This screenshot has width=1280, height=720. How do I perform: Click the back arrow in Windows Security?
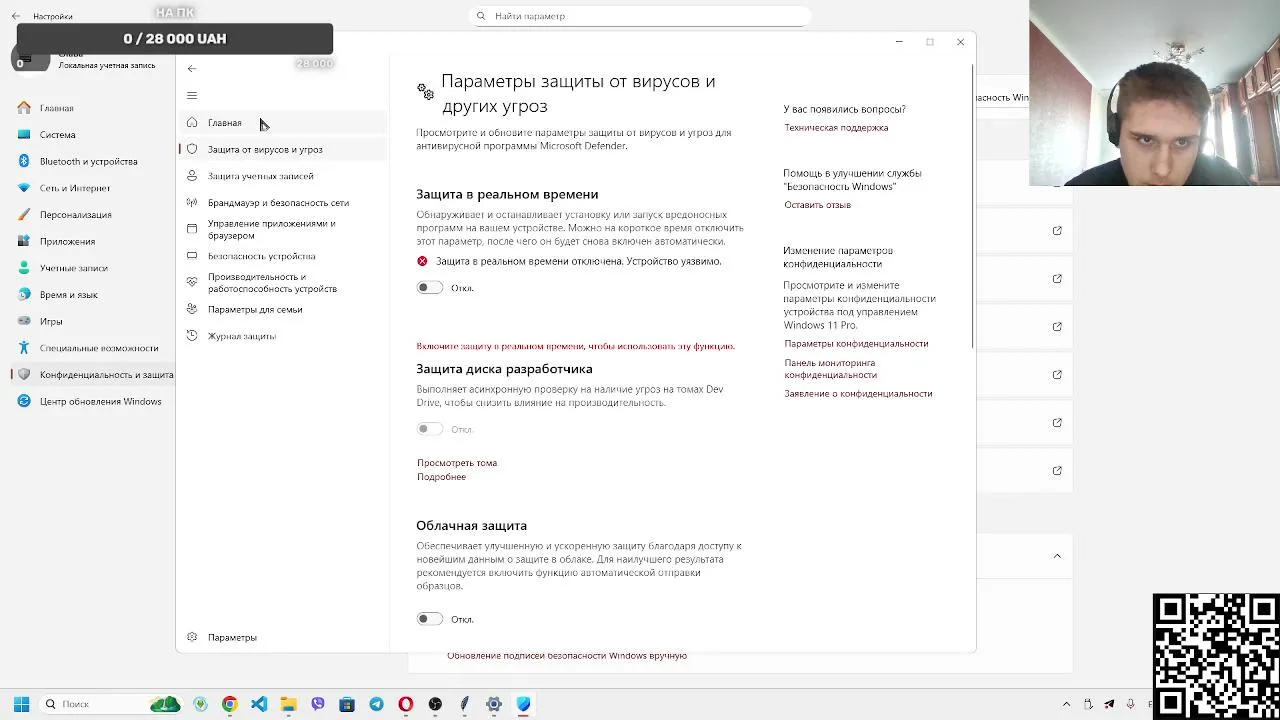click(192, 69)
